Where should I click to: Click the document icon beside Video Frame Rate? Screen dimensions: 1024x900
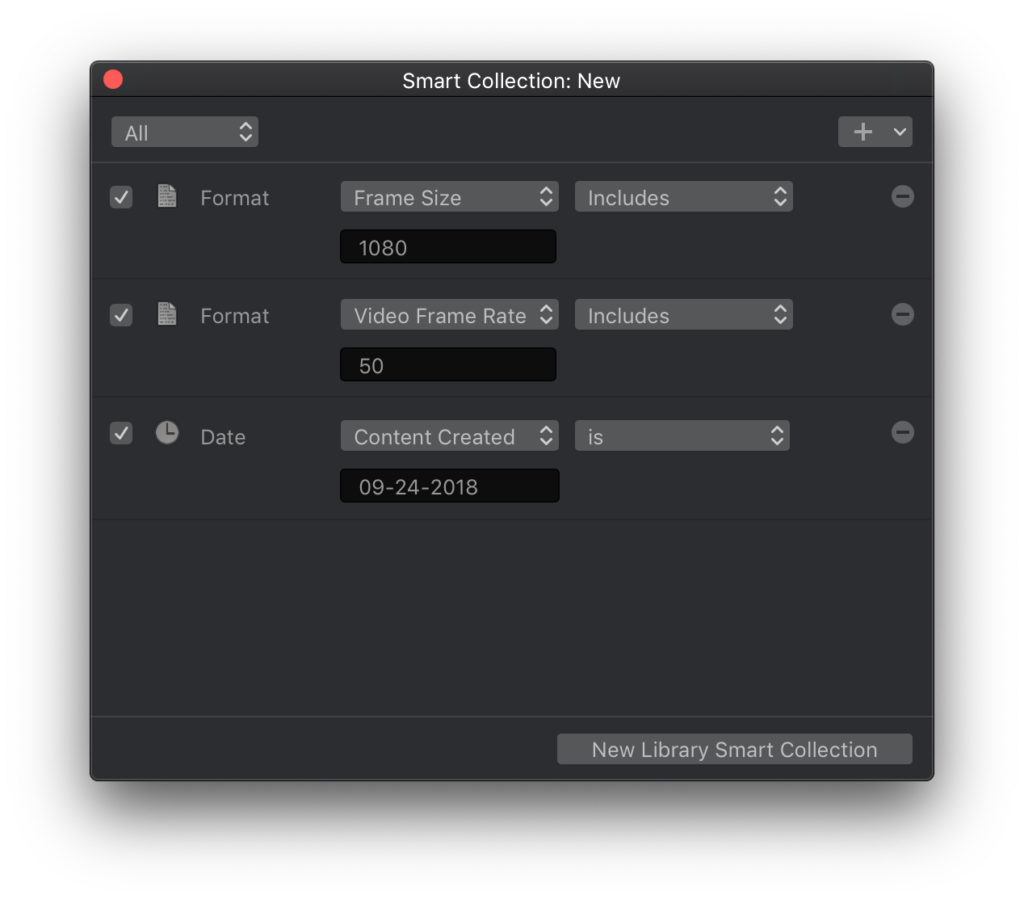click(x=167, y=314)
